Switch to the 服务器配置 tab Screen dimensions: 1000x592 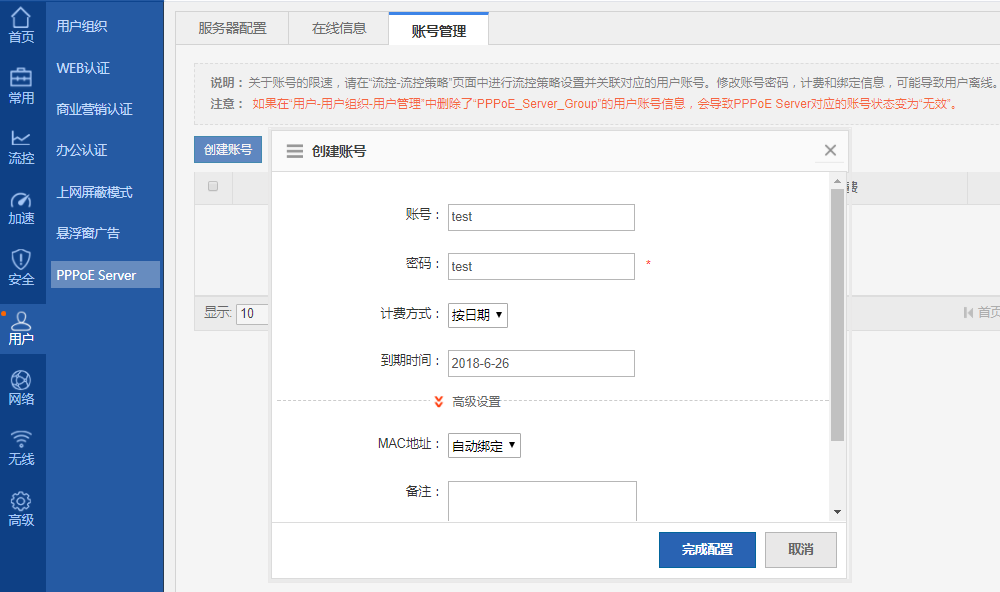tap(232, 29)
